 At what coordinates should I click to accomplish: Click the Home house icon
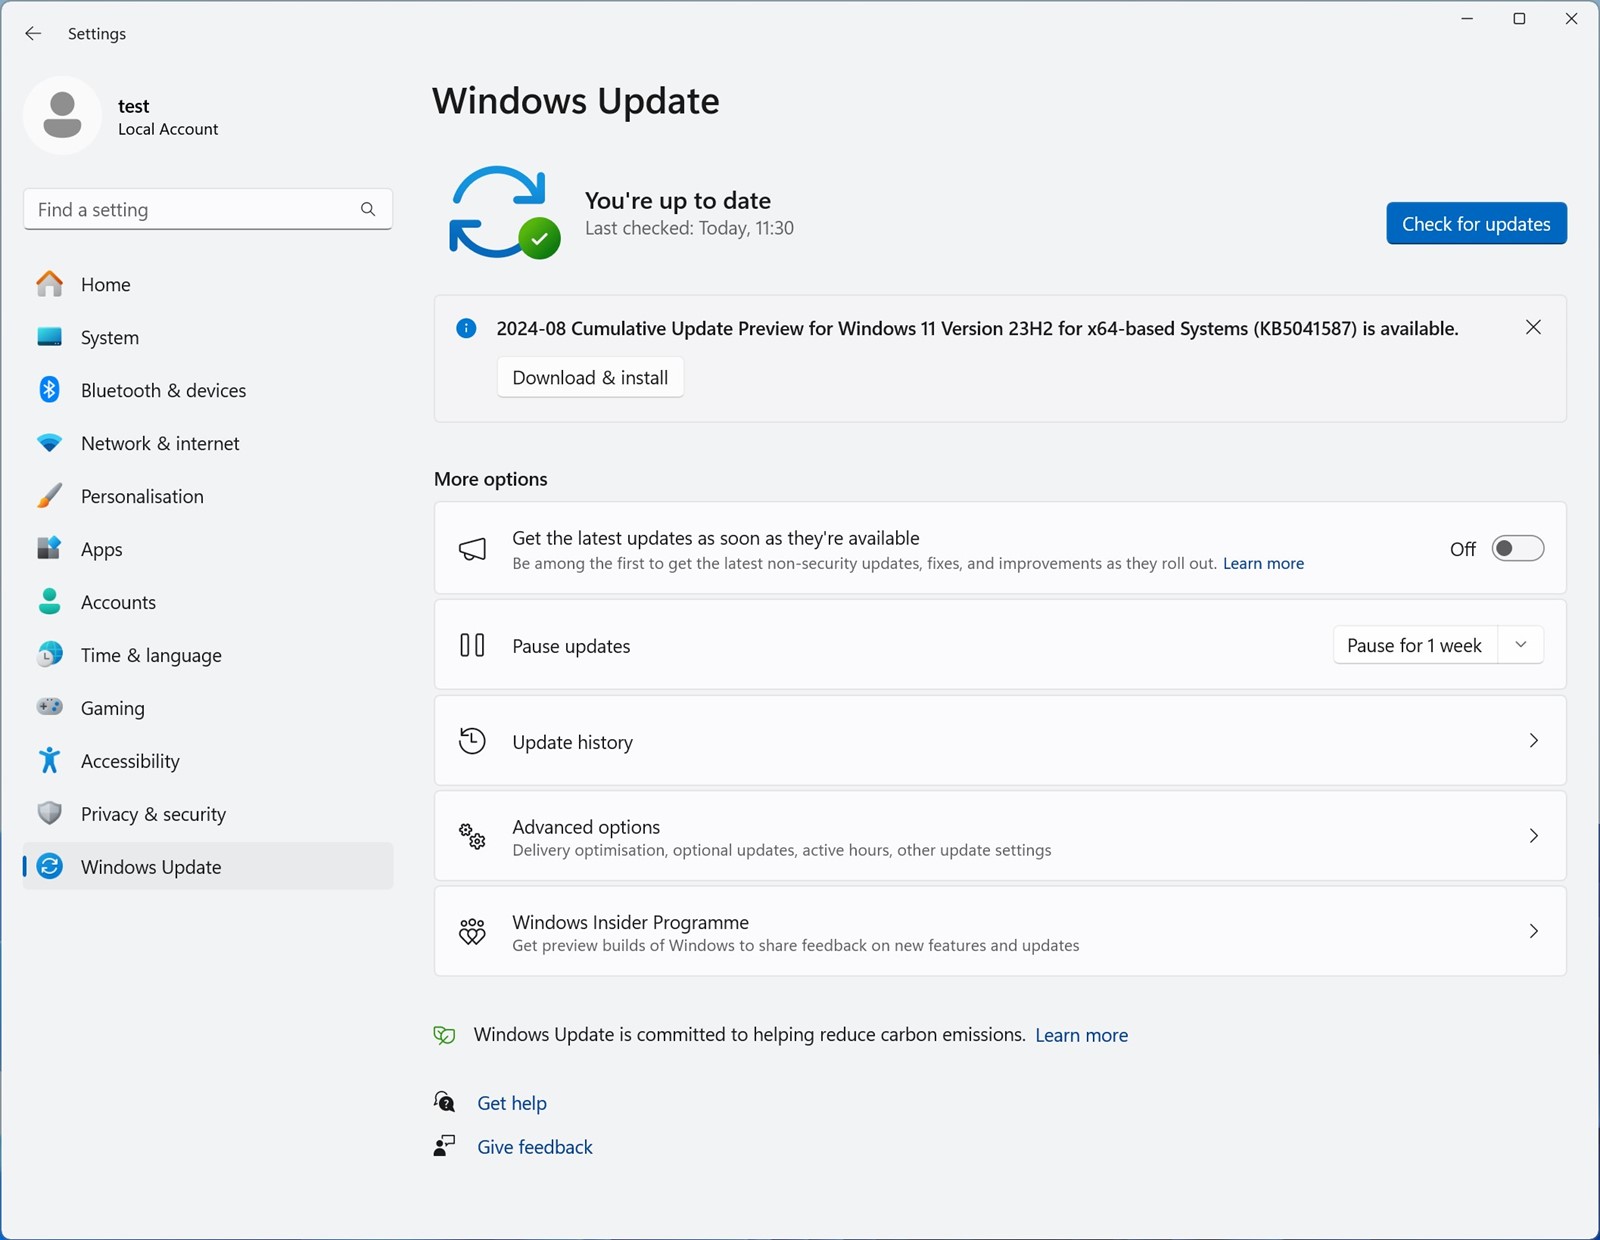(49, 284)
